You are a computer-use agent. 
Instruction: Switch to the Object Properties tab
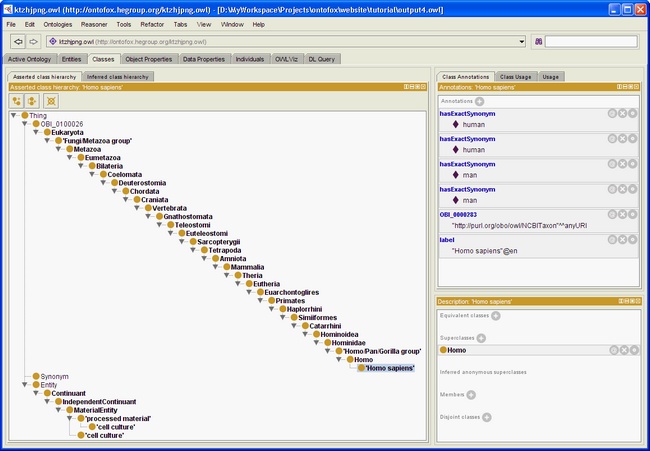[148, 59]
